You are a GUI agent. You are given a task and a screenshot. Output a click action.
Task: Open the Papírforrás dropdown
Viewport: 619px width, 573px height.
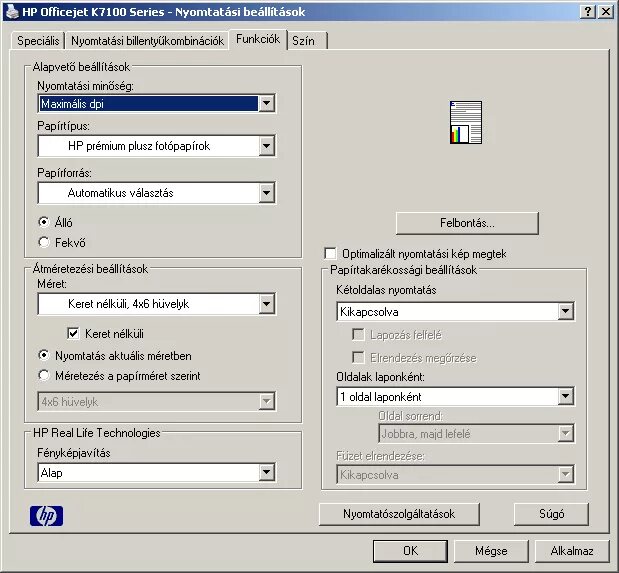pyautogui.click(x=157, y=193)
